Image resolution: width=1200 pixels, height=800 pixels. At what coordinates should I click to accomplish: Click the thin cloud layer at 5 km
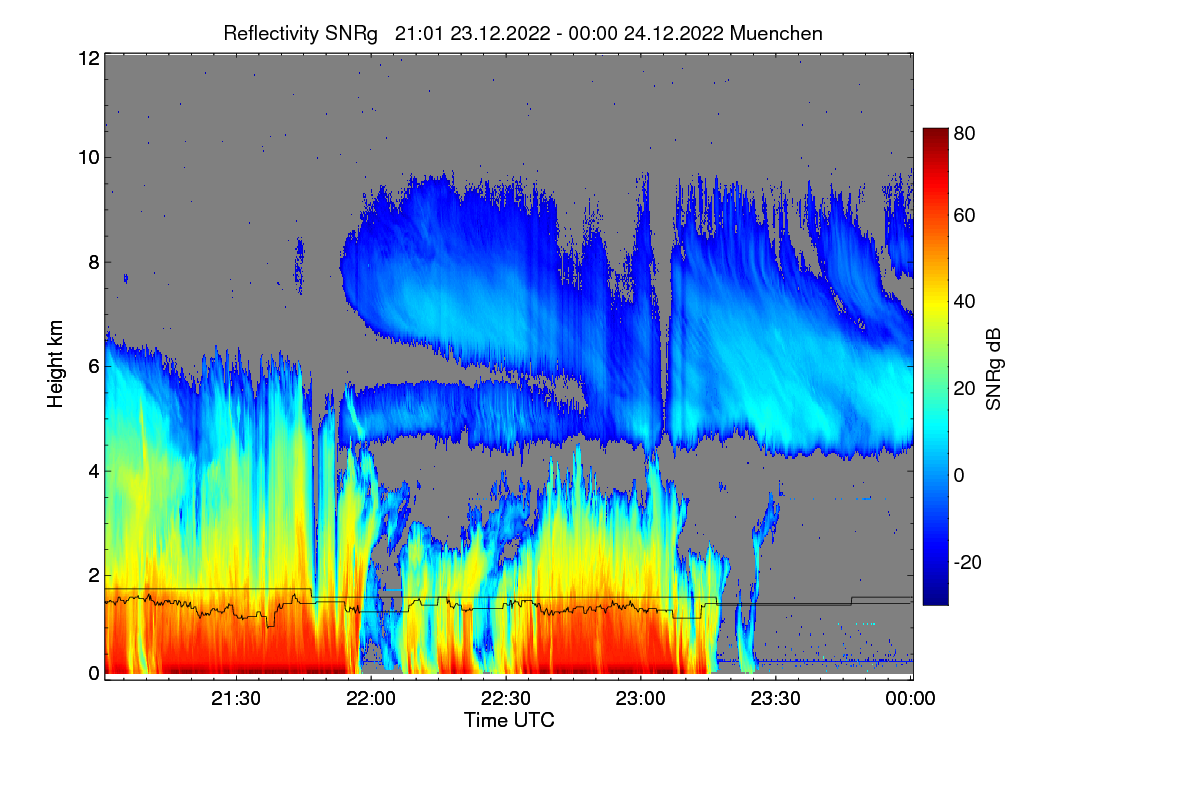460,412
